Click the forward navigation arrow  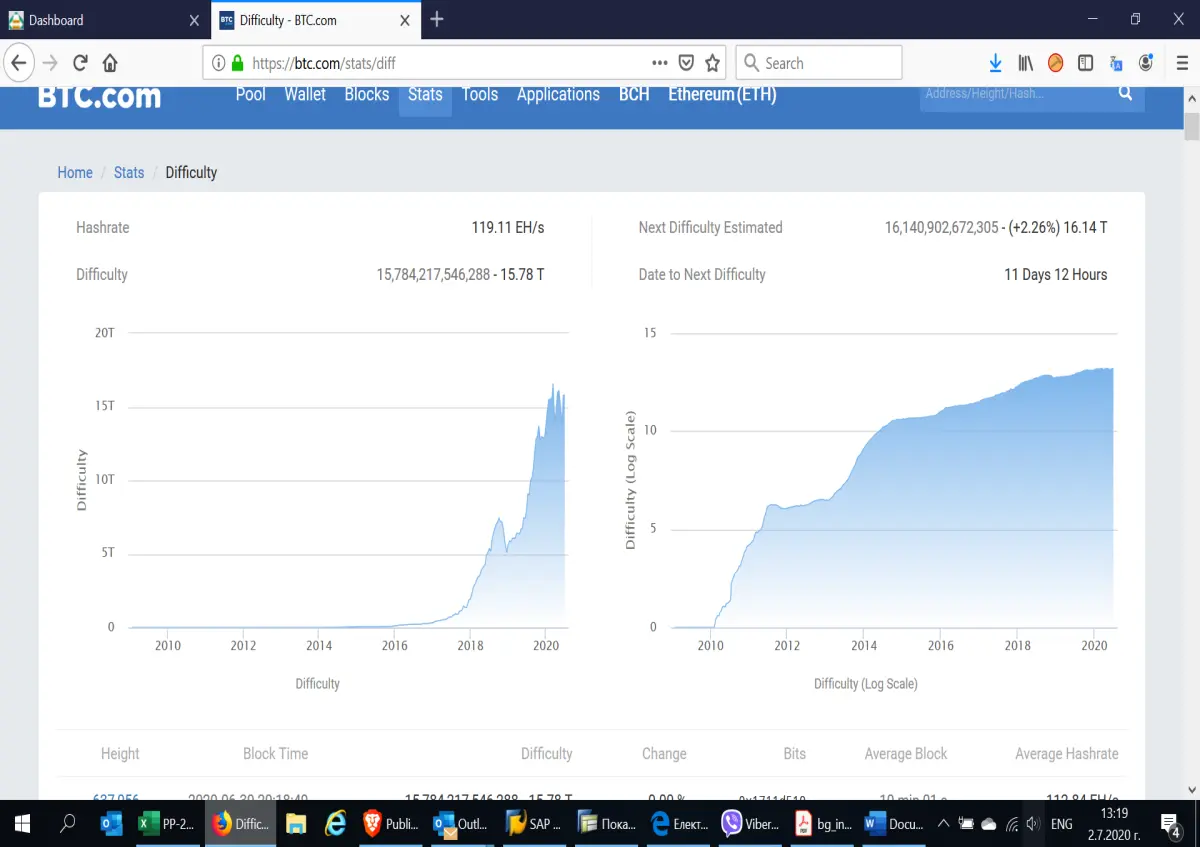50,63
